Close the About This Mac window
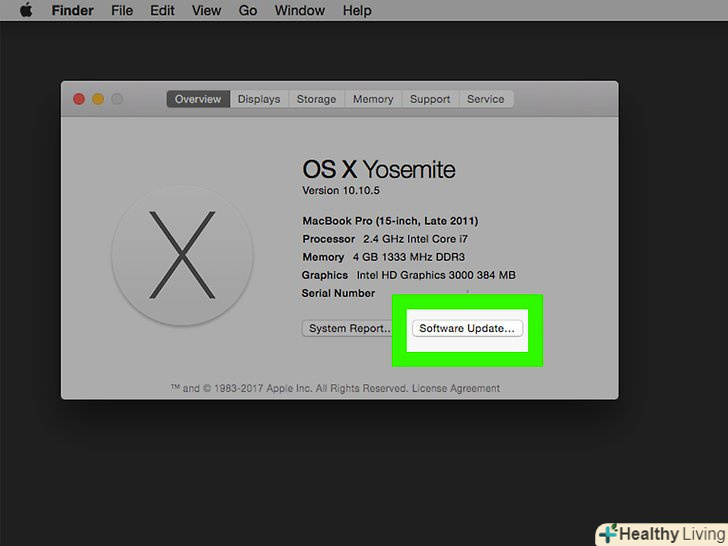 point(79,99)
